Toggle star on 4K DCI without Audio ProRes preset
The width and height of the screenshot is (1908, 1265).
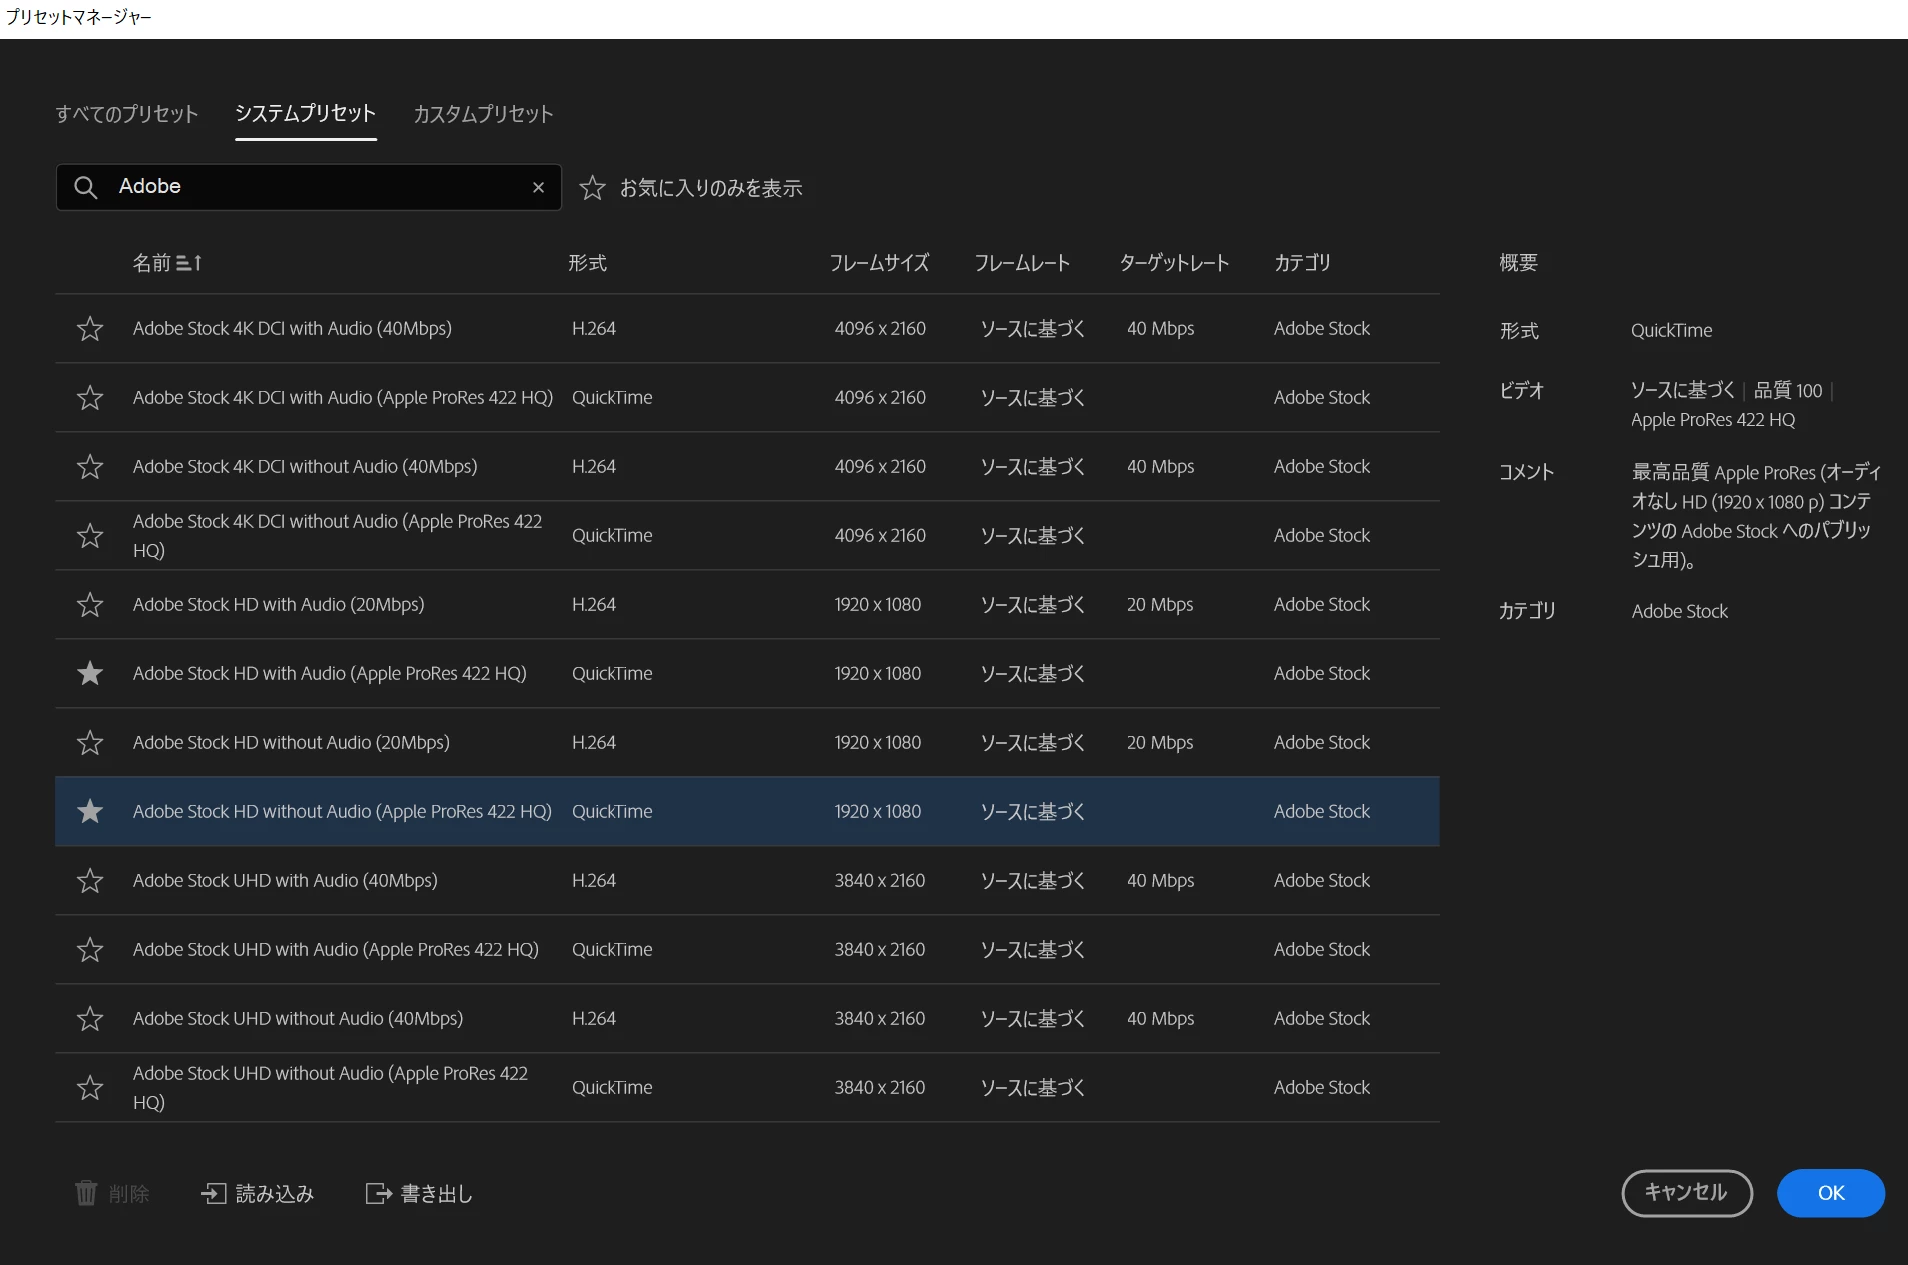click(x=90, y=535)
